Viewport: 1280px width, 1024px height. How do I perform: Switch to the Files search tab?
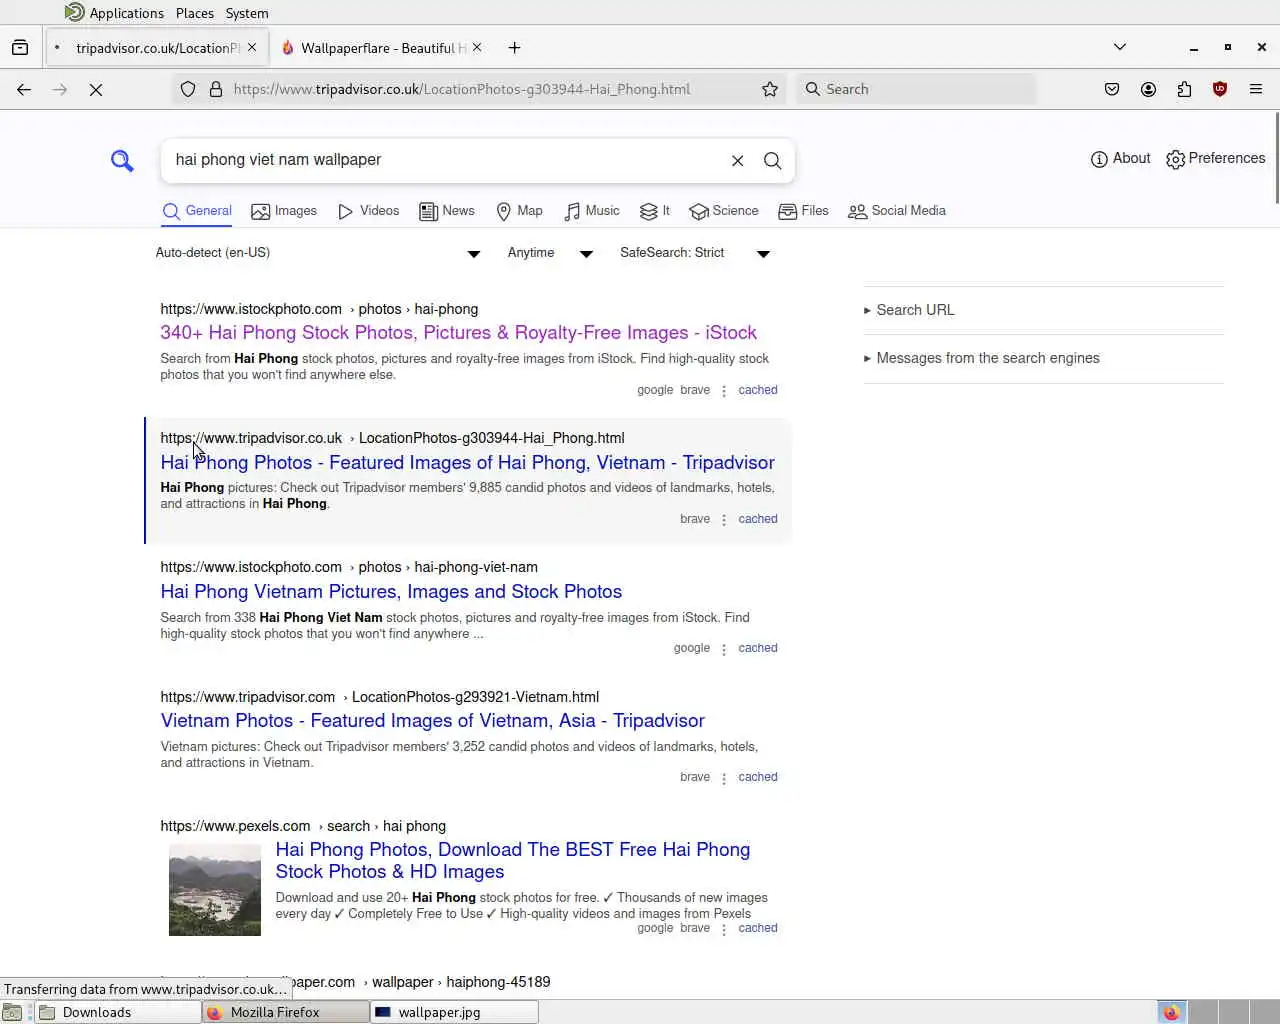coord(804,211)
